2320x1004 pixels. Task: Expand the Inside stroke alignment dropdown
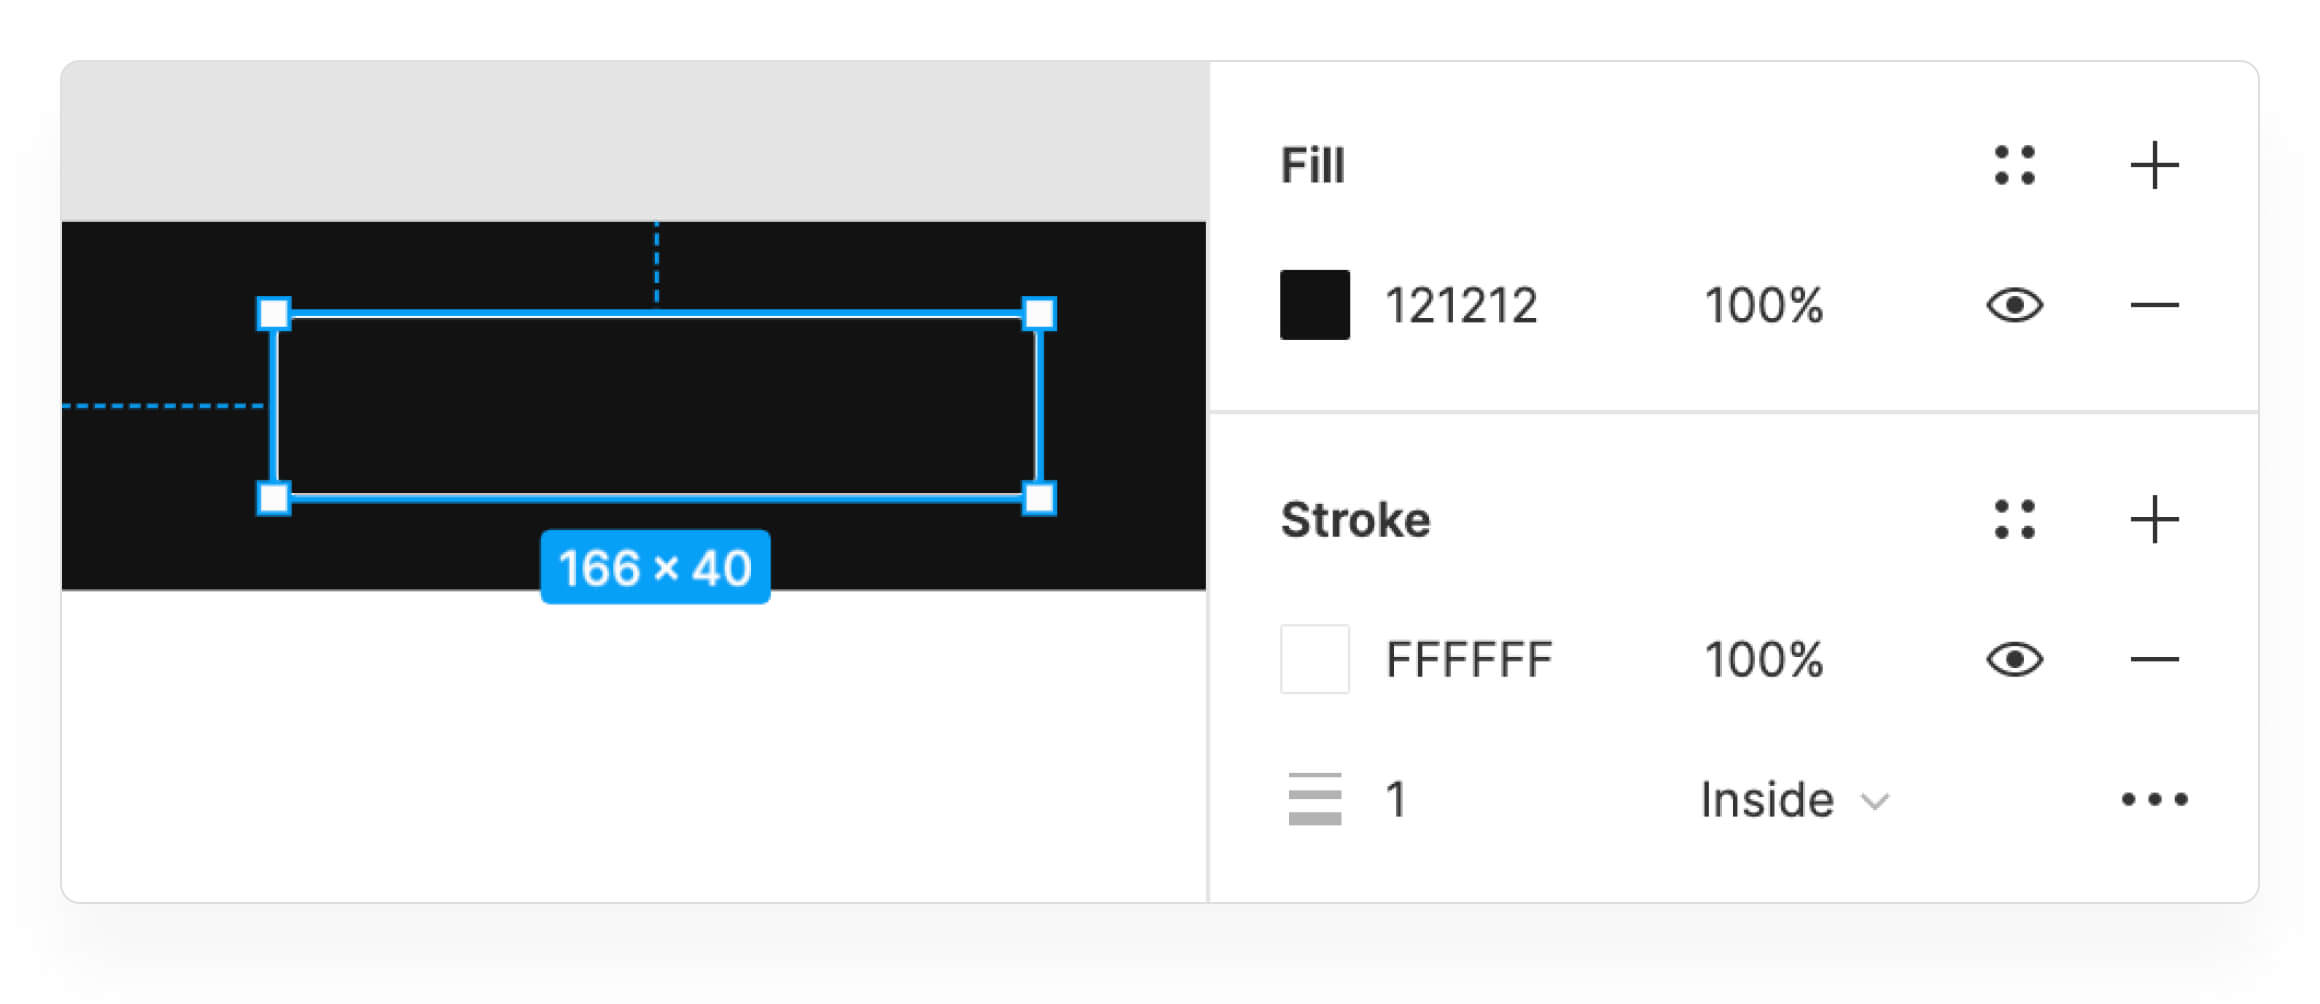point(1794,800)
